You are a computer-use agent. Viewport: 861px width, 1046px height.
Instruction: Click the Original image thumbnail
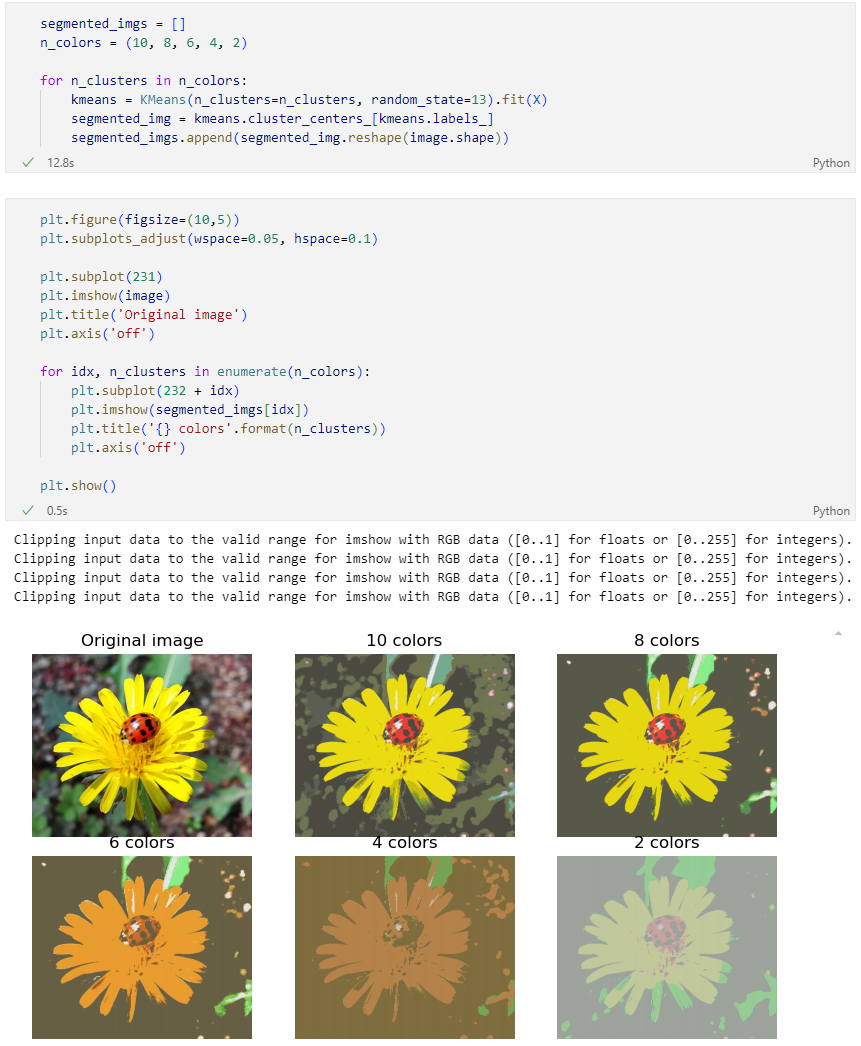click(x=142, y=745)
